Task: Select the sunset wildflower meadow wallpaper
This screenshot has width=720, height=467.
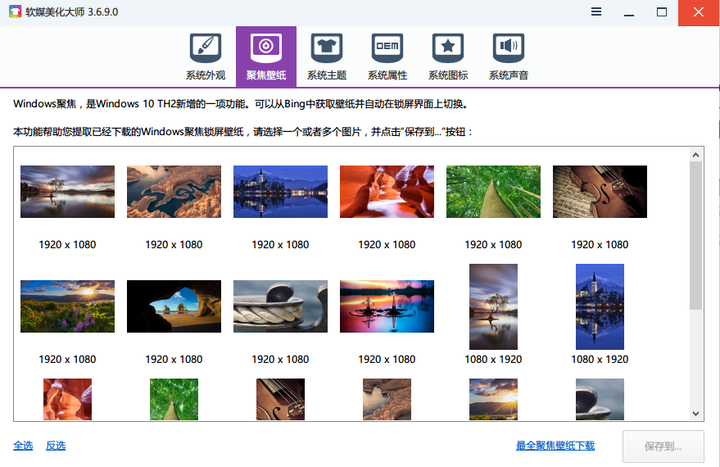Action: pyautogui.click(x=68, y=306)
